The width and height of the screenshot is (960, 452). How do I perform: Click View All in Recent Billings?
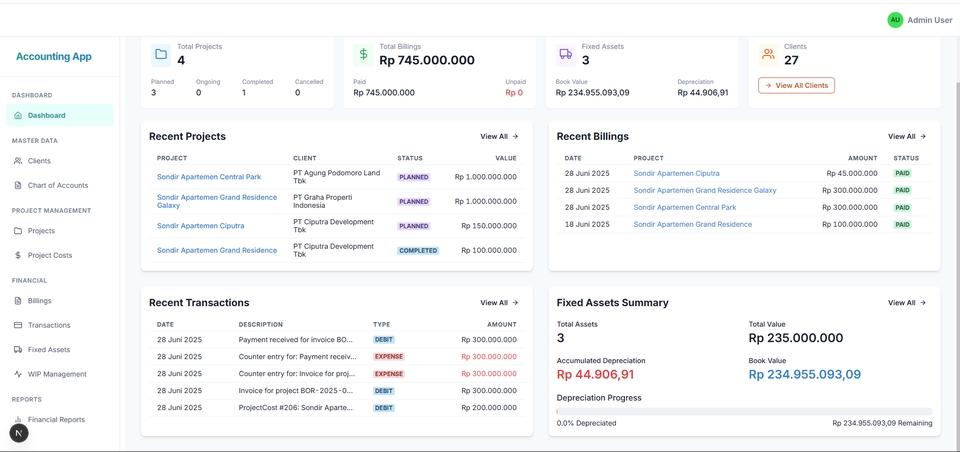point(907,137)
